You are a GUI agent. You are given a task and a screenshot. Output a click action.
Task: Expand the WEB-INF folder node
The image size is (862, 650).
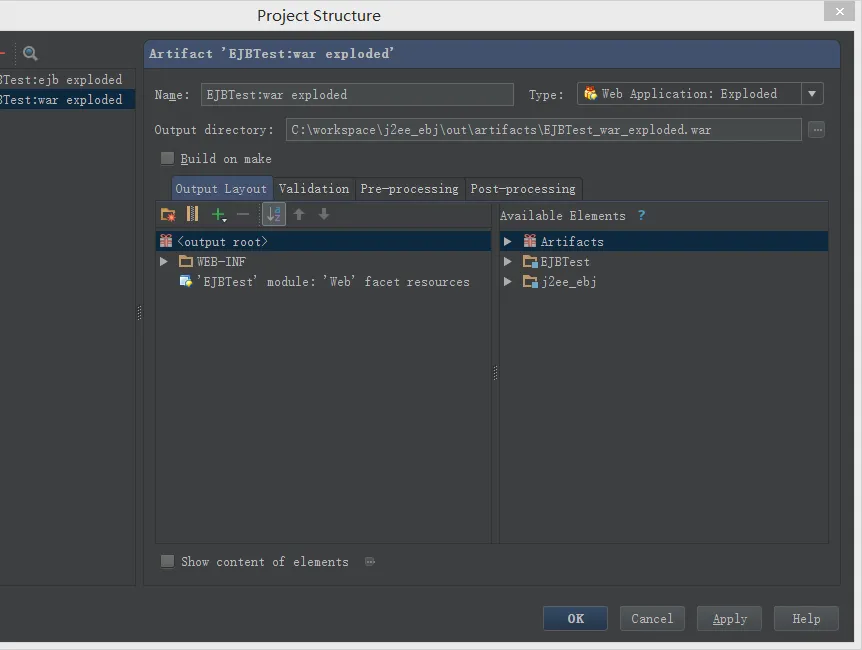[164, 262]
